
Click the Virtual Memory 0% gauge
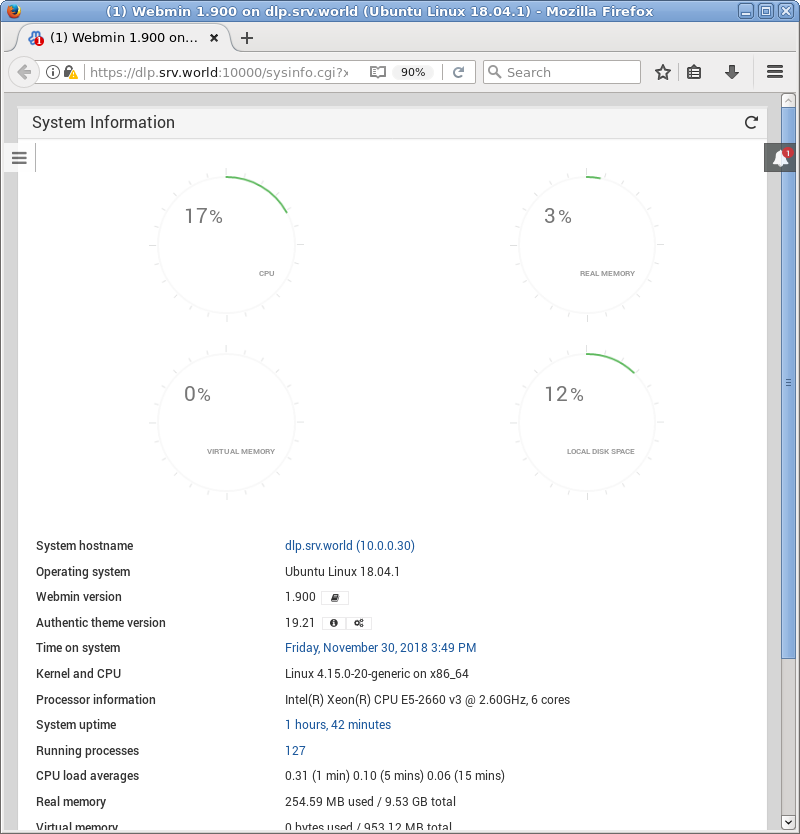[227, 423]
